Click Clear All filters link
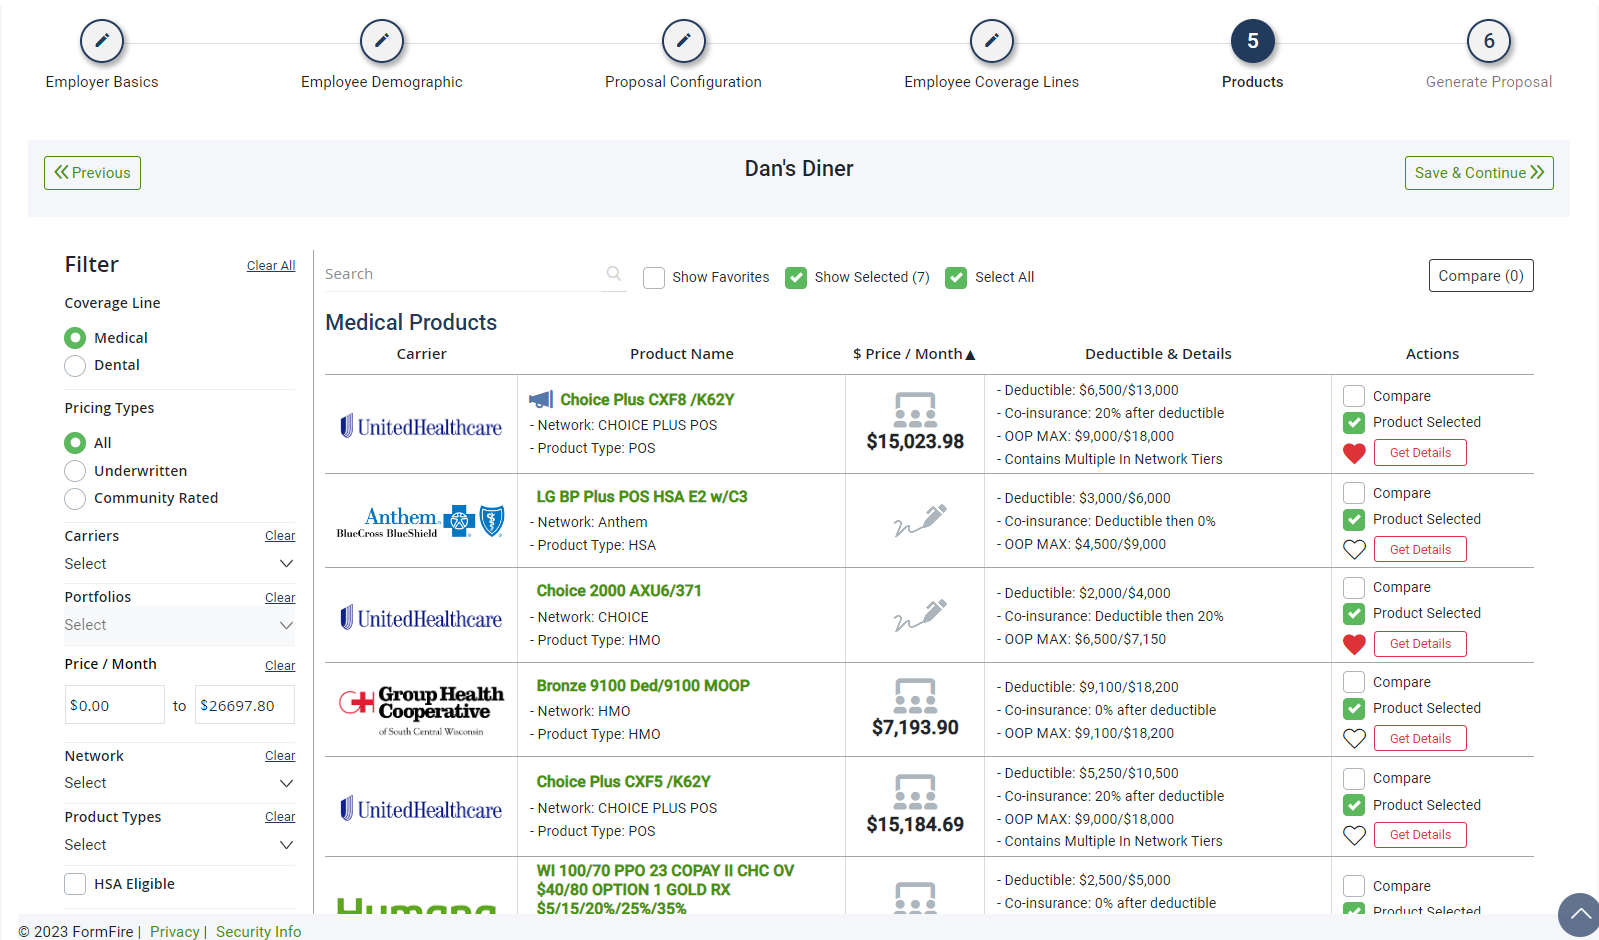This screenshot has width=1599, height=940. coord(271,266)
